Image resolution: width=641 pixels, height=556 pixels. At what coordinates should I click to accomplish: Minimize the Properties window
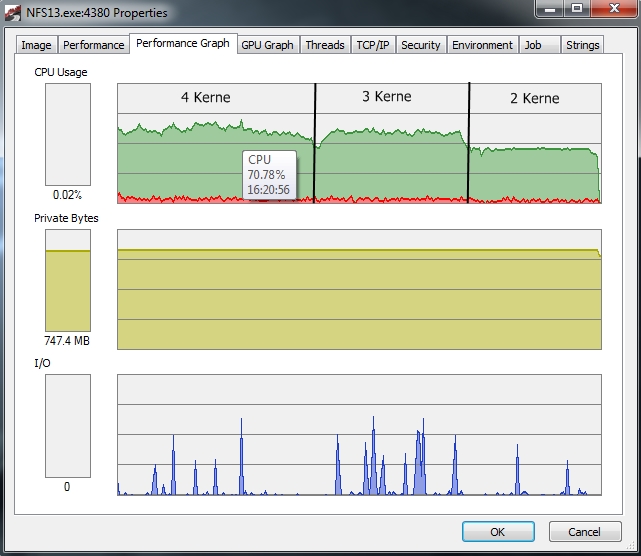(550, 8)
